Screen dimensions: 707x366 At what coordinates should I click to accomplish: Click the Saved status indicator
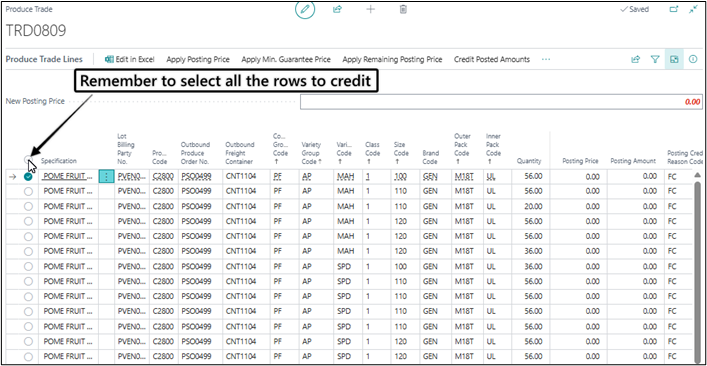tap(634, 9)
